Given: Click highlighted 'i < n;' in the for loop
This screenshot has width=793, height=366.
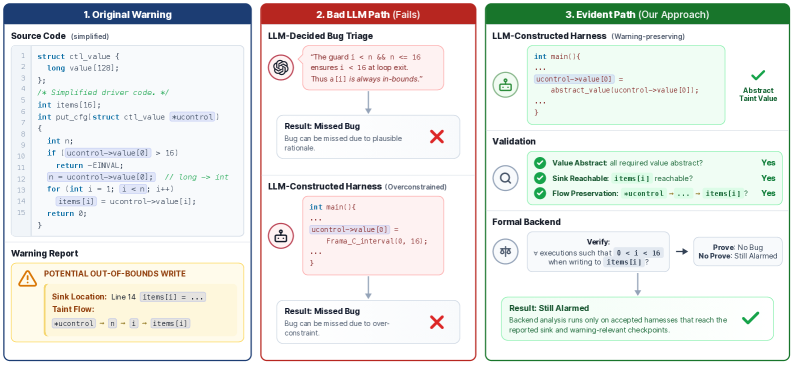Looking at the screenshot, I should coord(133,189).
